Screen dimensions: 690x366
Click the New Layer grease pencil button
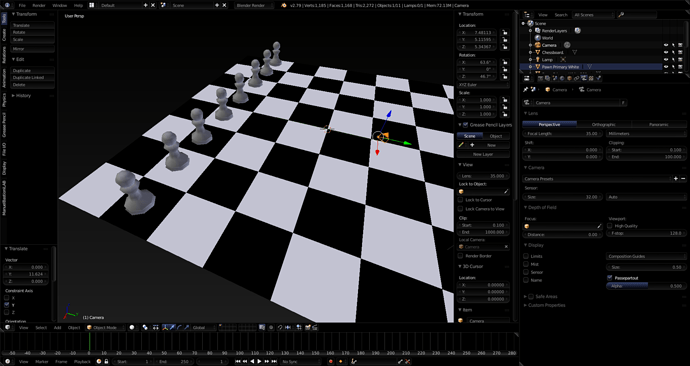point(483,154)
